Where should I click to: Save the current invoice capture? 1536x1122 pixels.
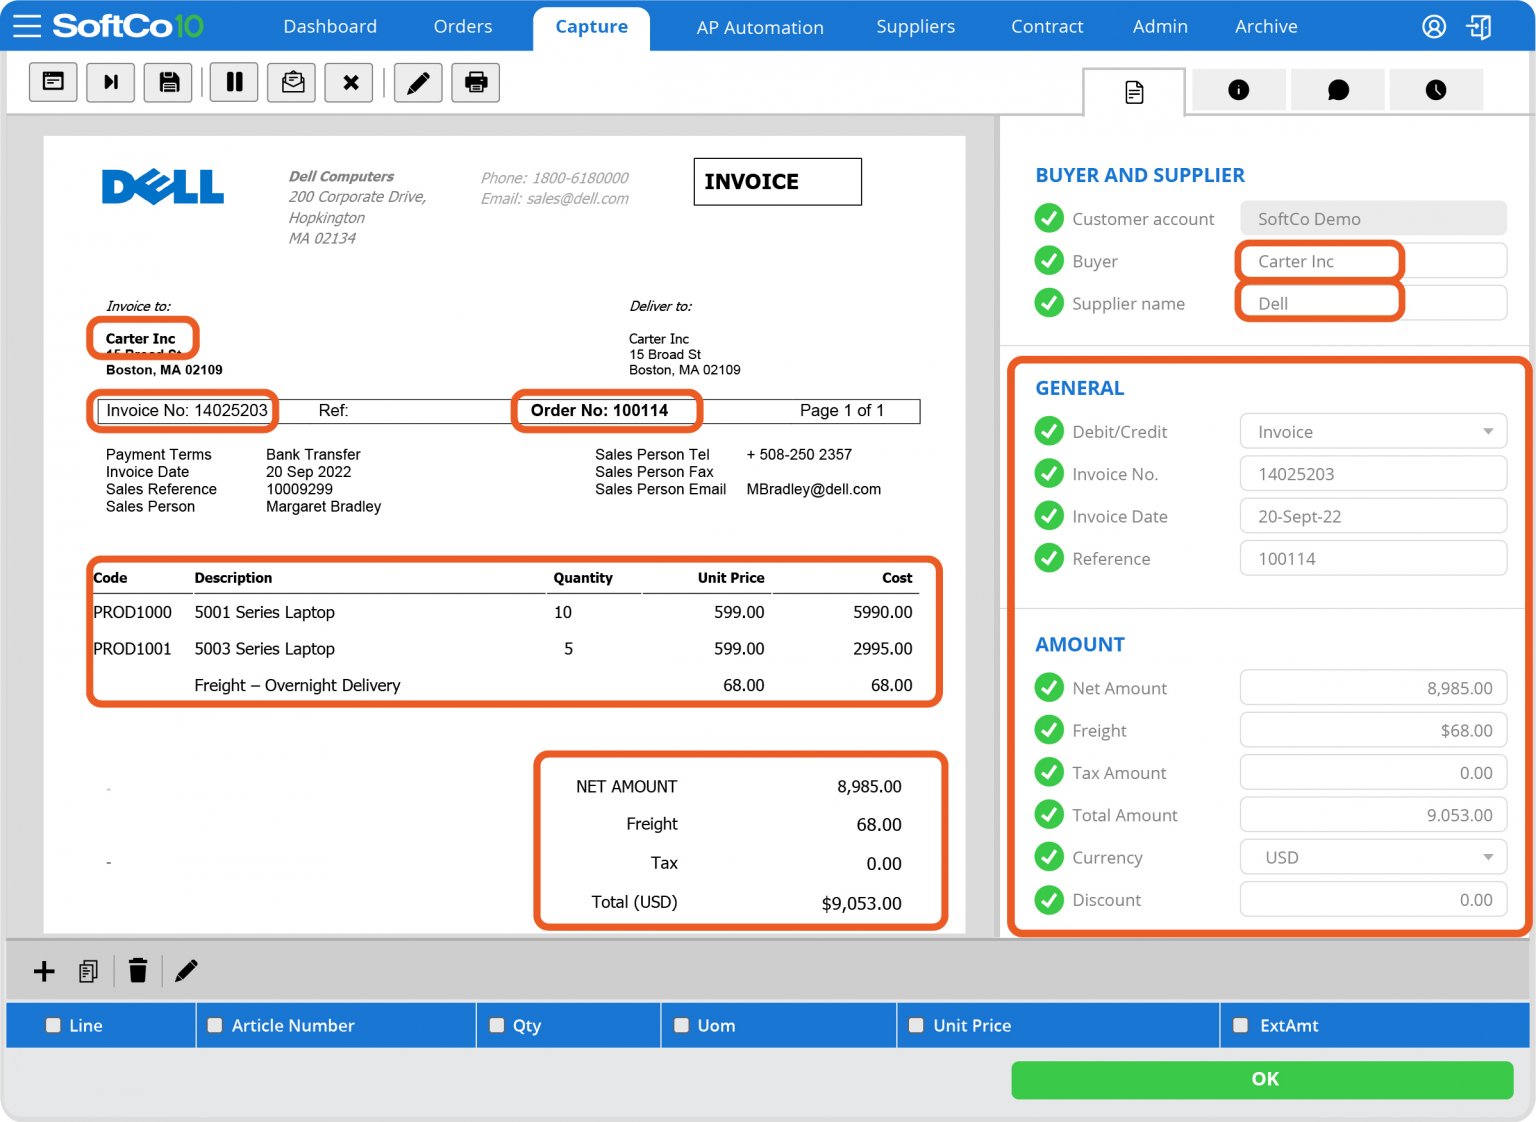(x=168, y=82)
